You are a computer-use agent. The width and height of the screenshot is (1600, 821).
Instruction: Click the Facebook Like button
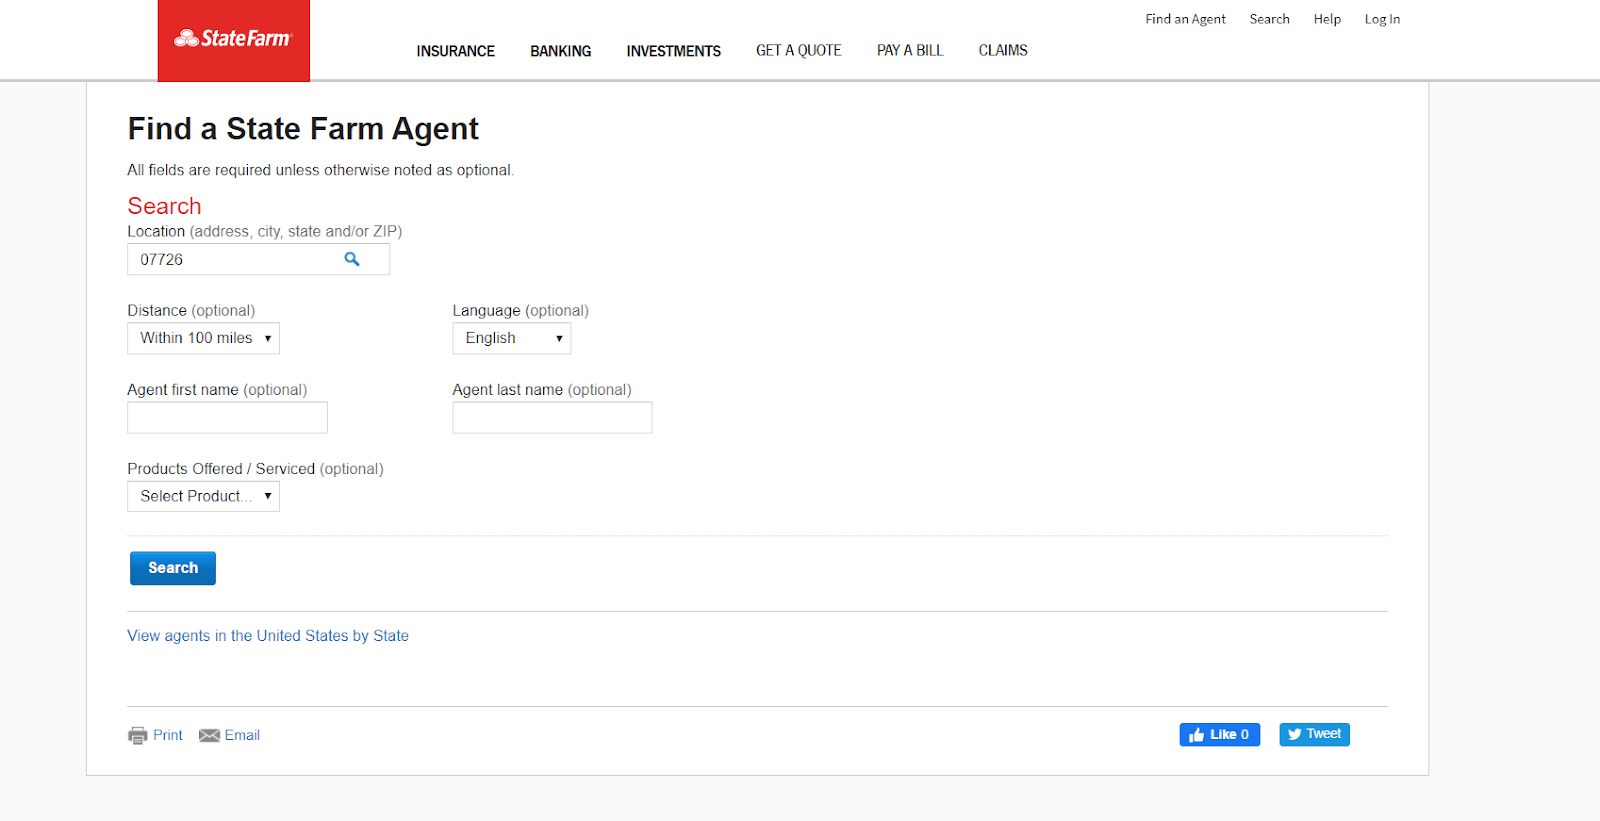(1219, 734)
